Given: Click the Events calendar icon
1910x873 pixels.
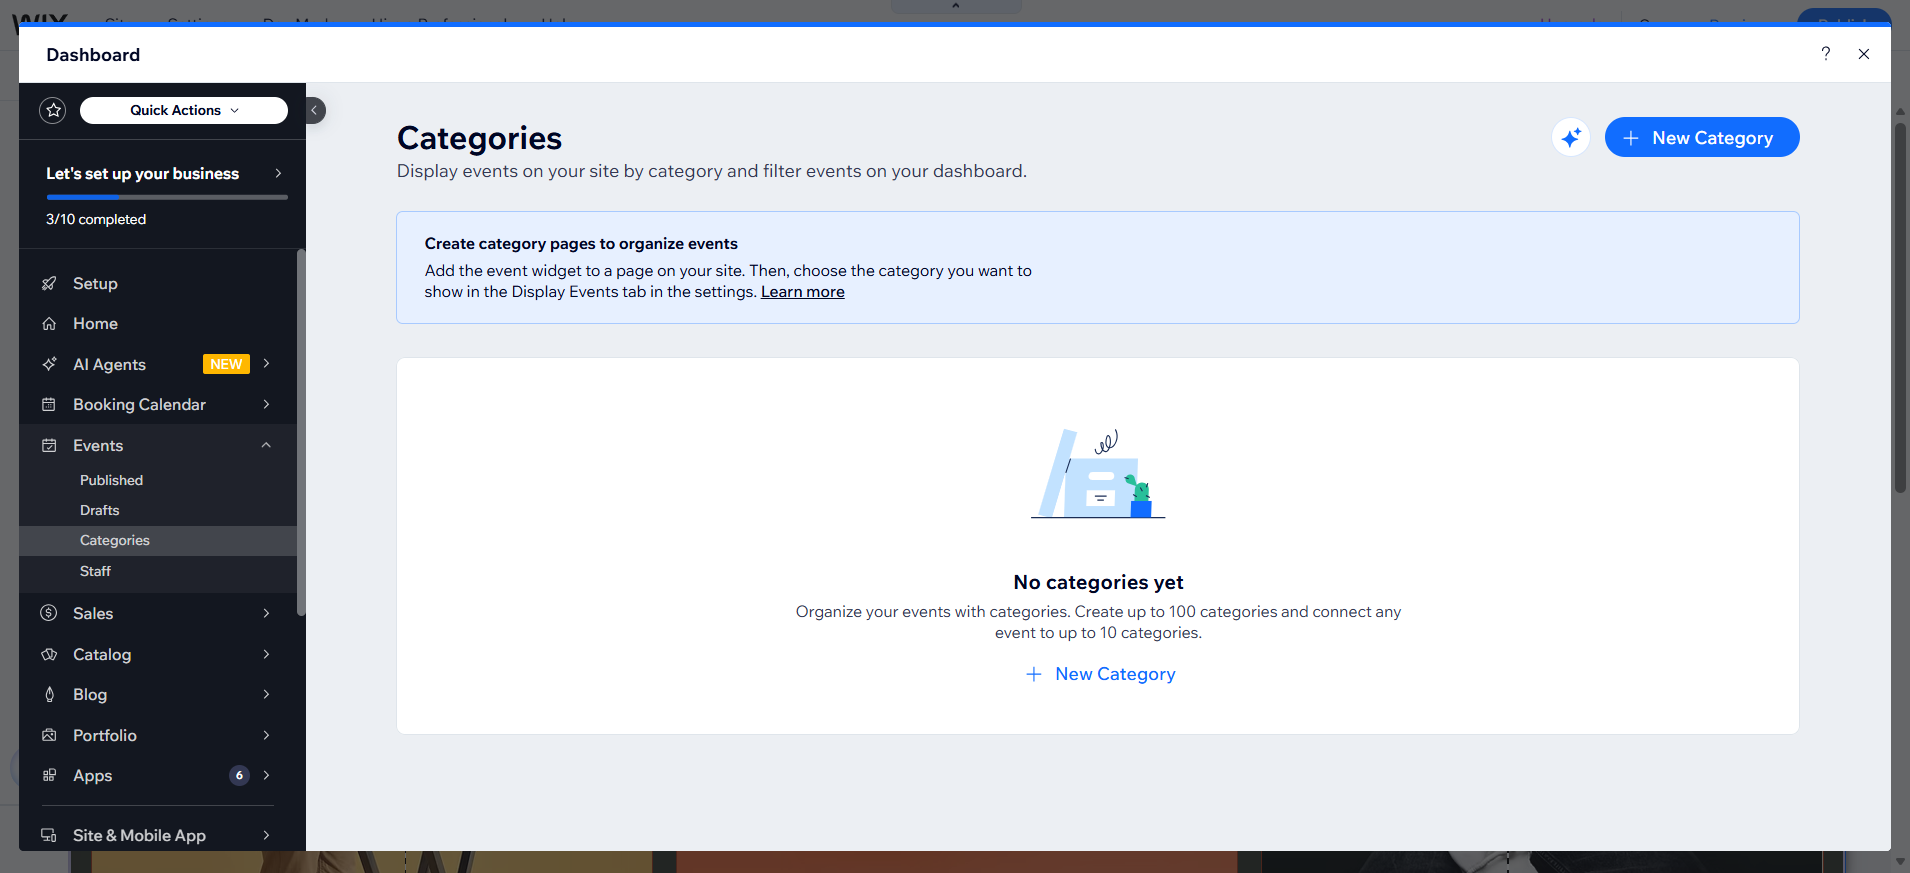Looking at the screenshot, I should tap(49, 445).
